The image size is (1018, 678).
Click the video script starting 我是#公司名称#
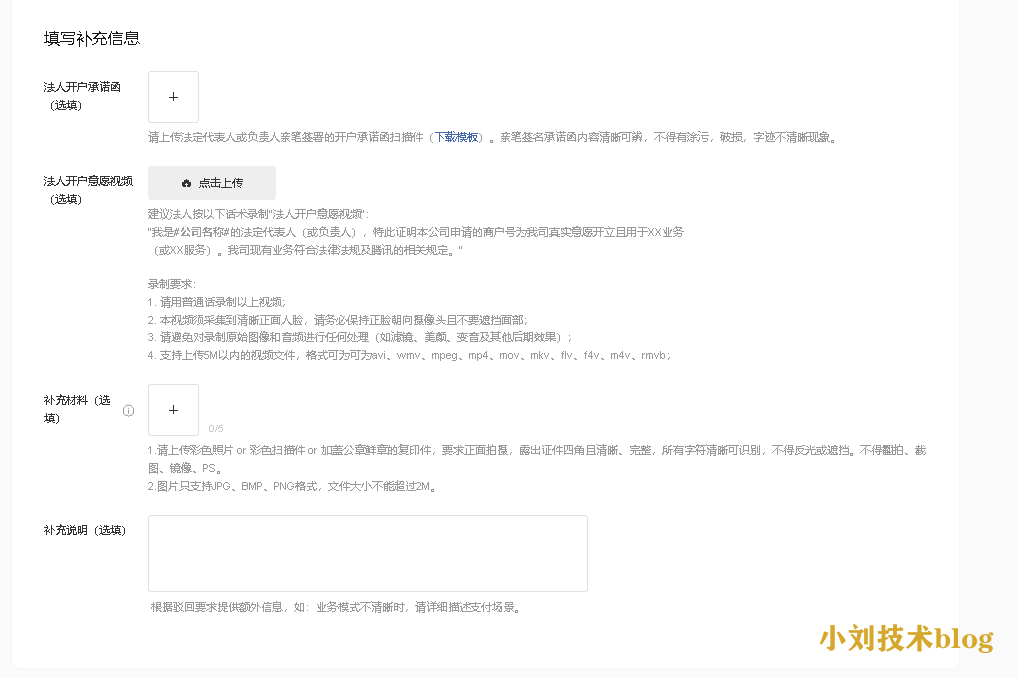415,232
